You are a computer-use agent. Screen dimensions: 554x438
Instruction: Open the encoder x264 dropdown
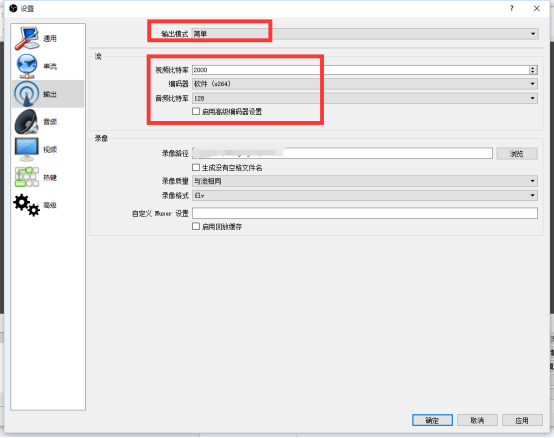pyautogui.click(x=365, y=84)
